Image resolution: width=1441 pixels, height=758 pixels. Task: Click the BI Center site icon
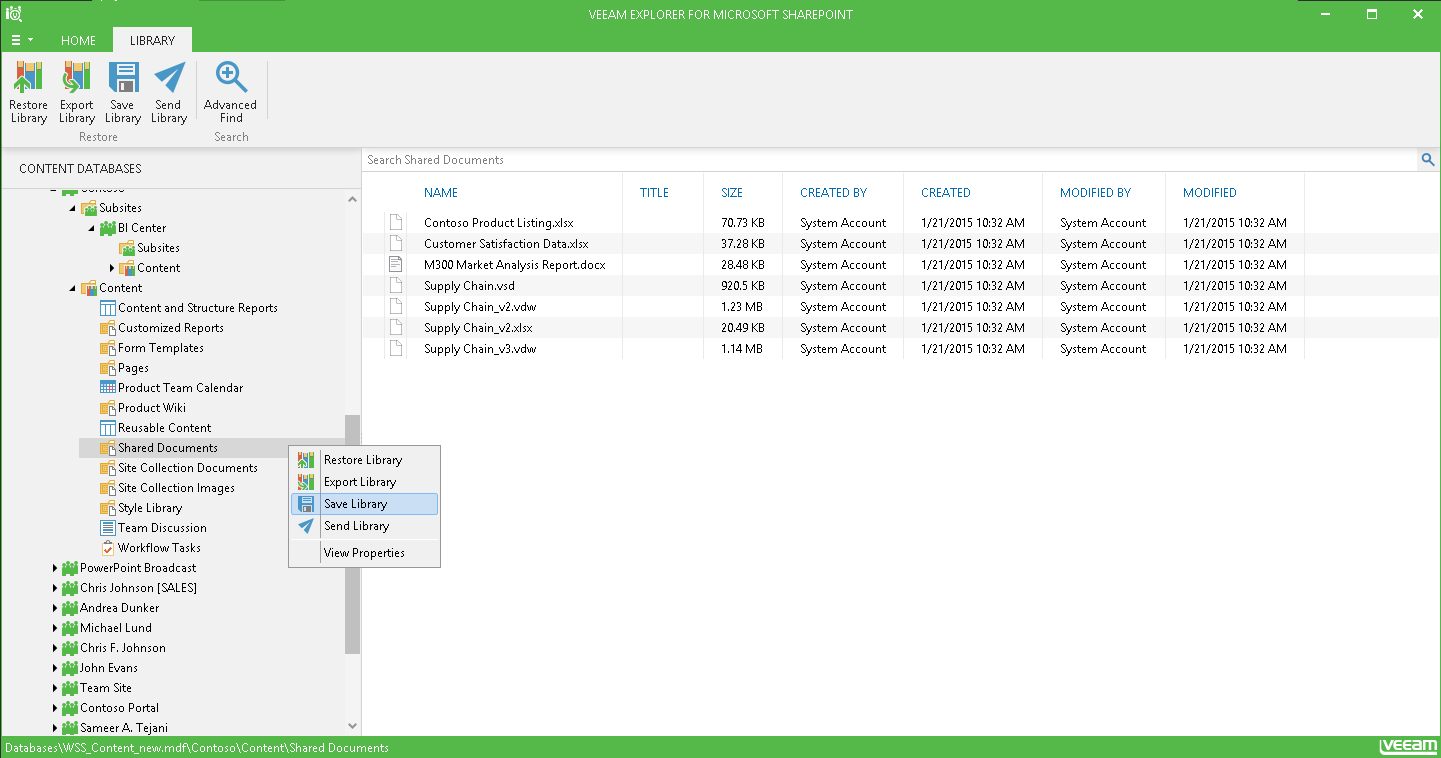click(x=108, y=228)
